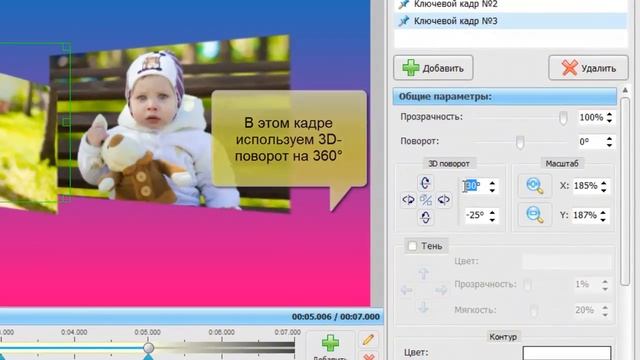Click the timeline playhead handle
The image size is (640, 360).
149,348
